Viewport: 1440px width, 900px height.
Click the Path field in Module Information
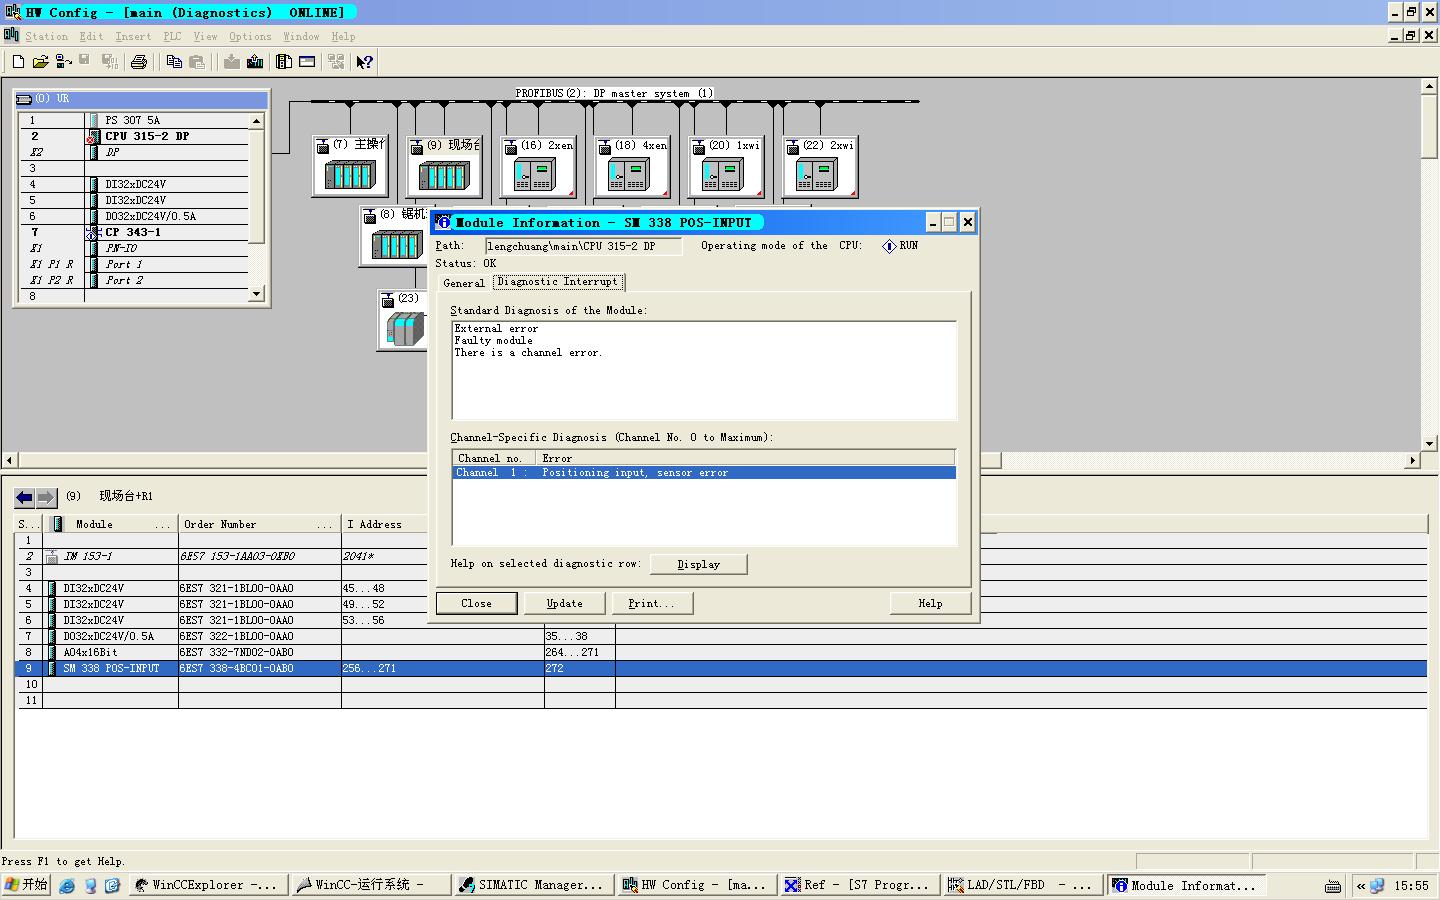click(x=584, y=246)
